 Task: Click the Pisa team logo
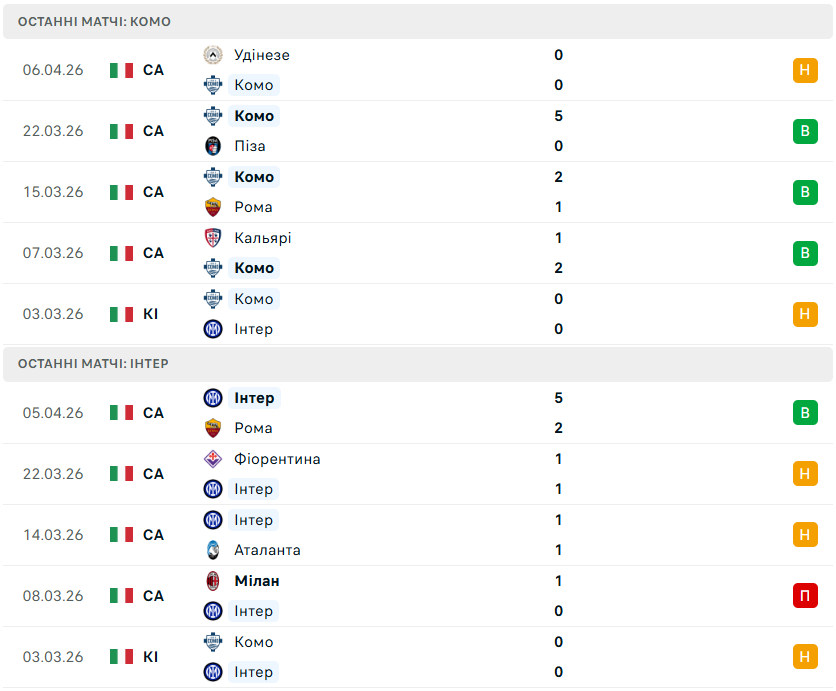coord(212,146)
